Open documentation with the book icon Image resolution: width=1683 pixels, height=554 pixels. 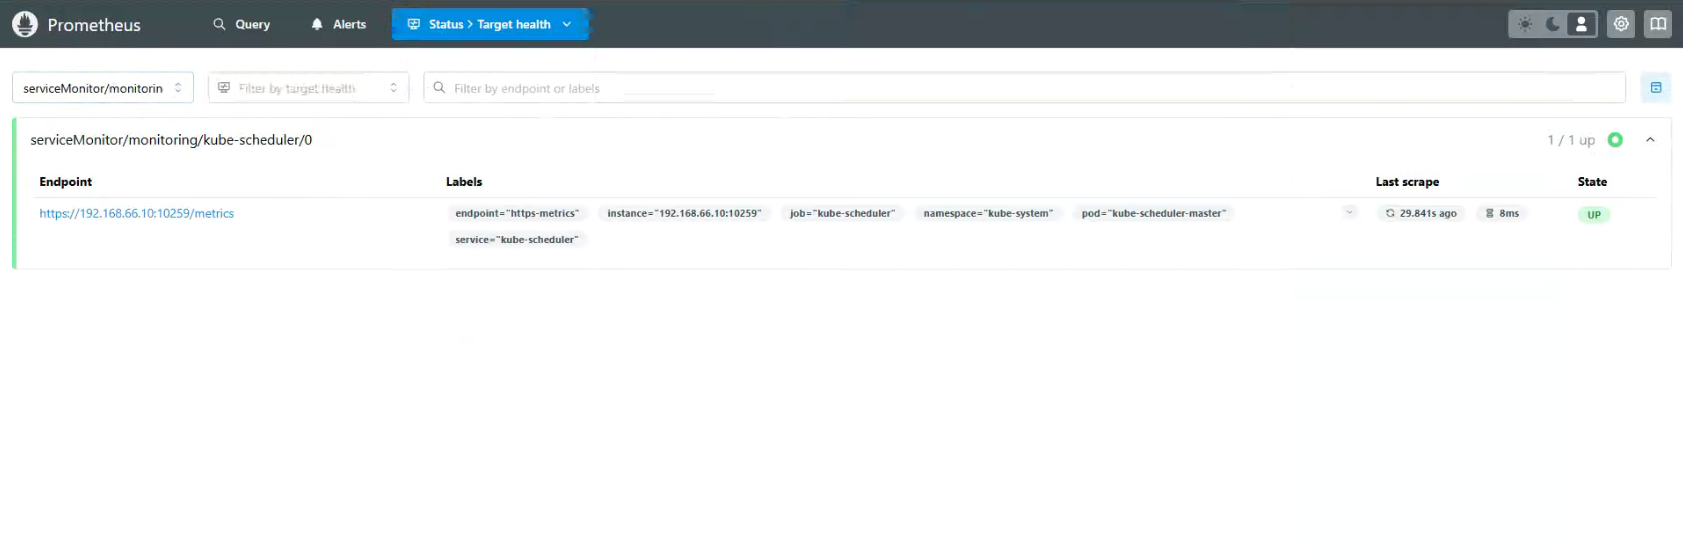tap(1658, 24)
